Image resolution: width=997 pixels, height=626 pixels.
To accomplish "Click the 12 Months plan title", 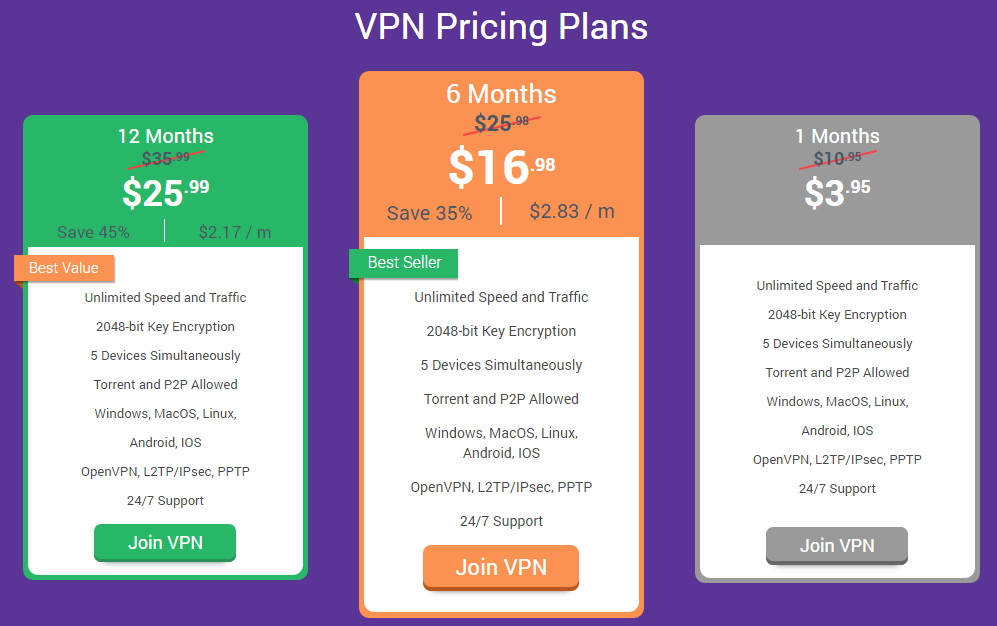I will click(x=165, y=136).
